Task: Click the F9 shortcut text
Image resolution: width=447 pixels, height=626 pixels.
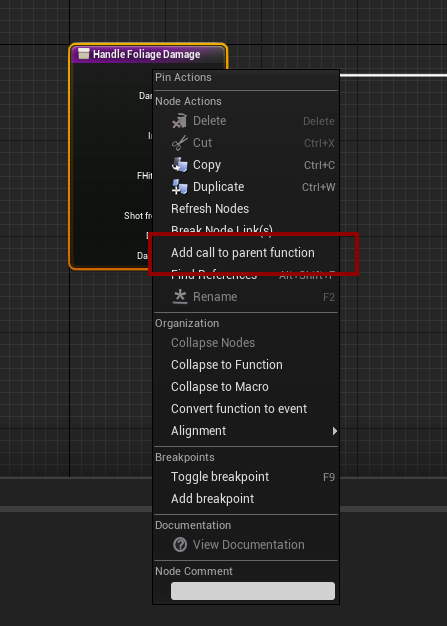Action: pyautogui.click(x=329, y=477)
